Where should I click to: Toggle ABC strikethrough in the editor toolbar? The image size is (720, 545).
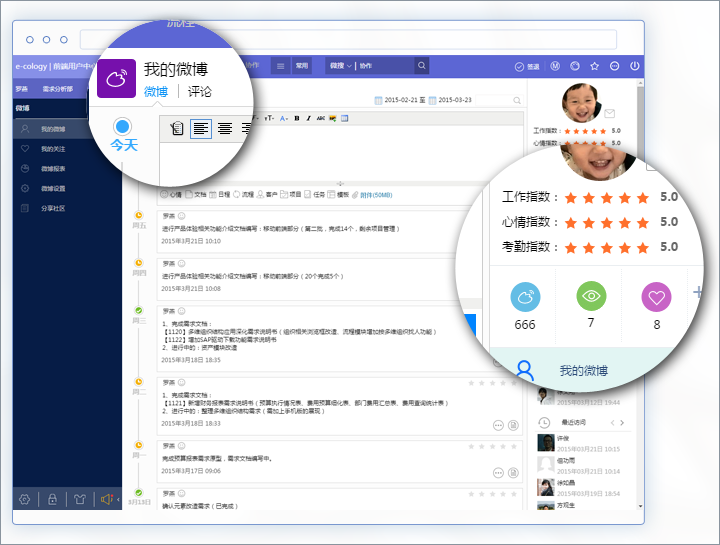(321, 118)
